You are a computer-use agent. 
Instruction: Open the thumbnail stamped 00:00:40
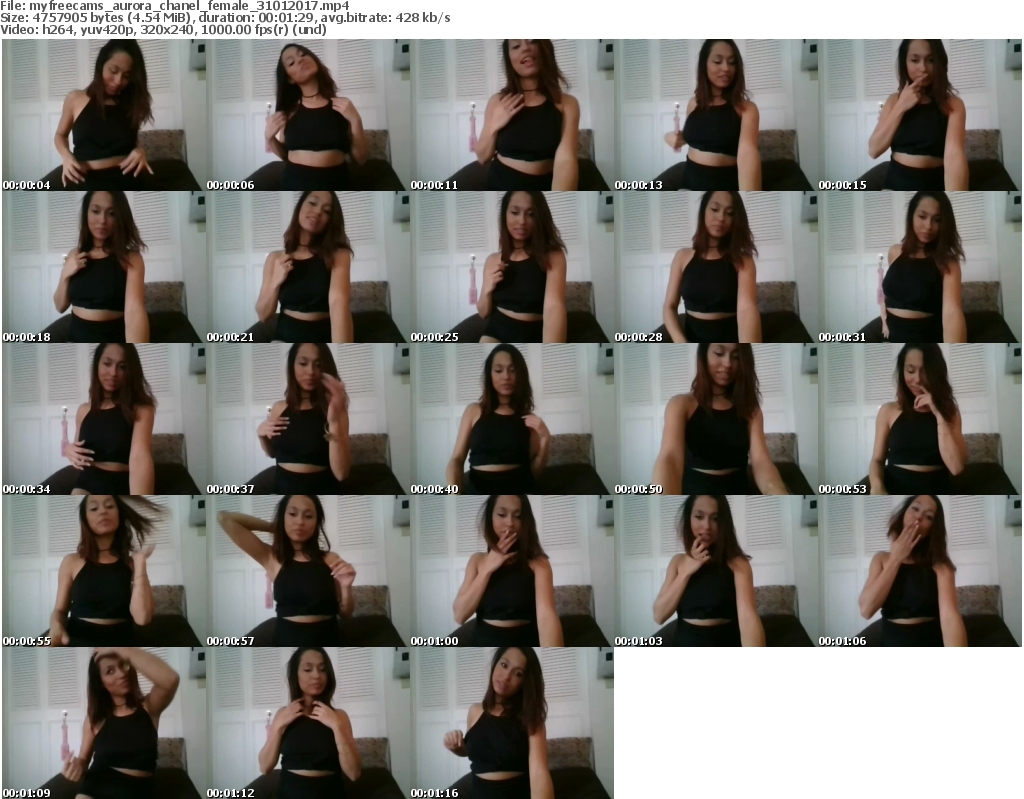click(512, 419)
